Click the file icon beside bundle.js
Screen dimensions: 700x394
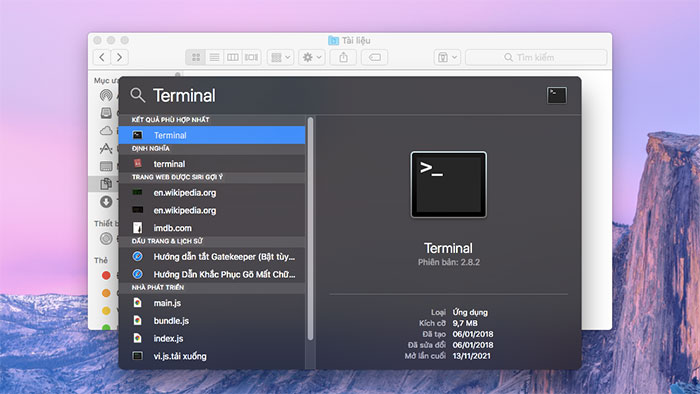pyautogui.click(x=138, y=320)
